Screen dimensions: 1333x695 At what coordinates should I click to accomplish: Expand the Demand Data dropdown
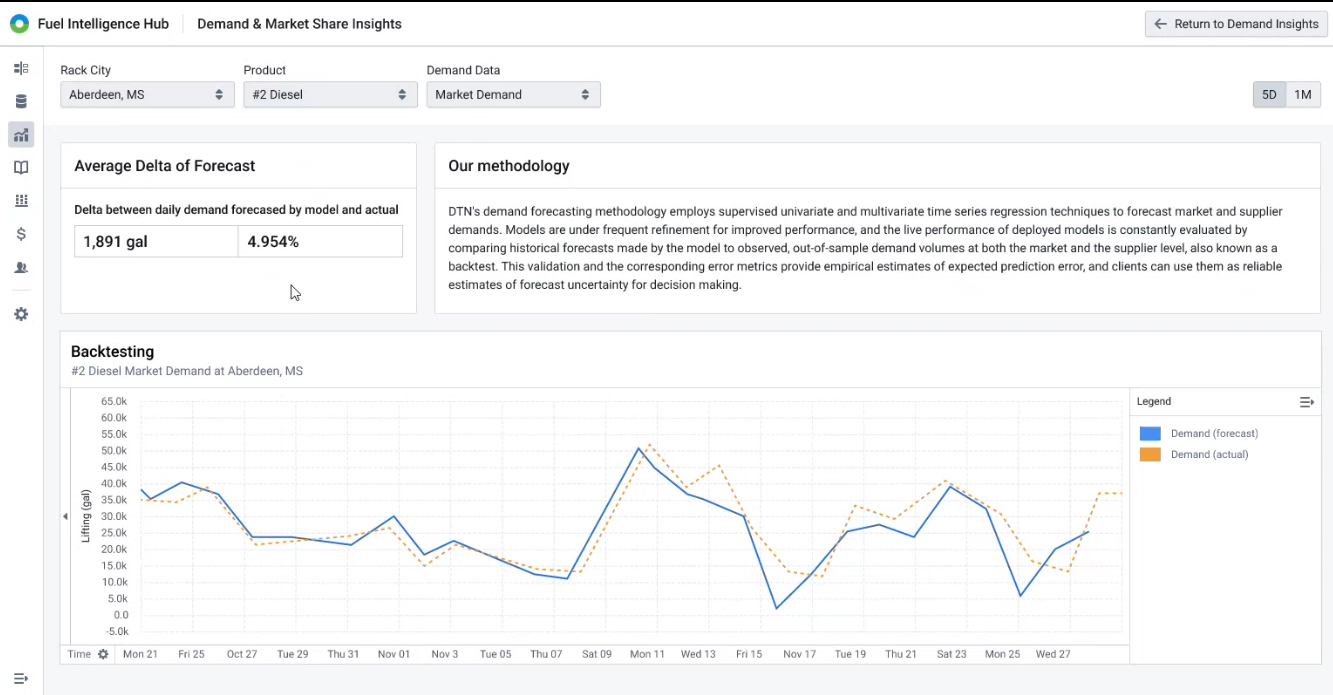[x=513, y=95]
